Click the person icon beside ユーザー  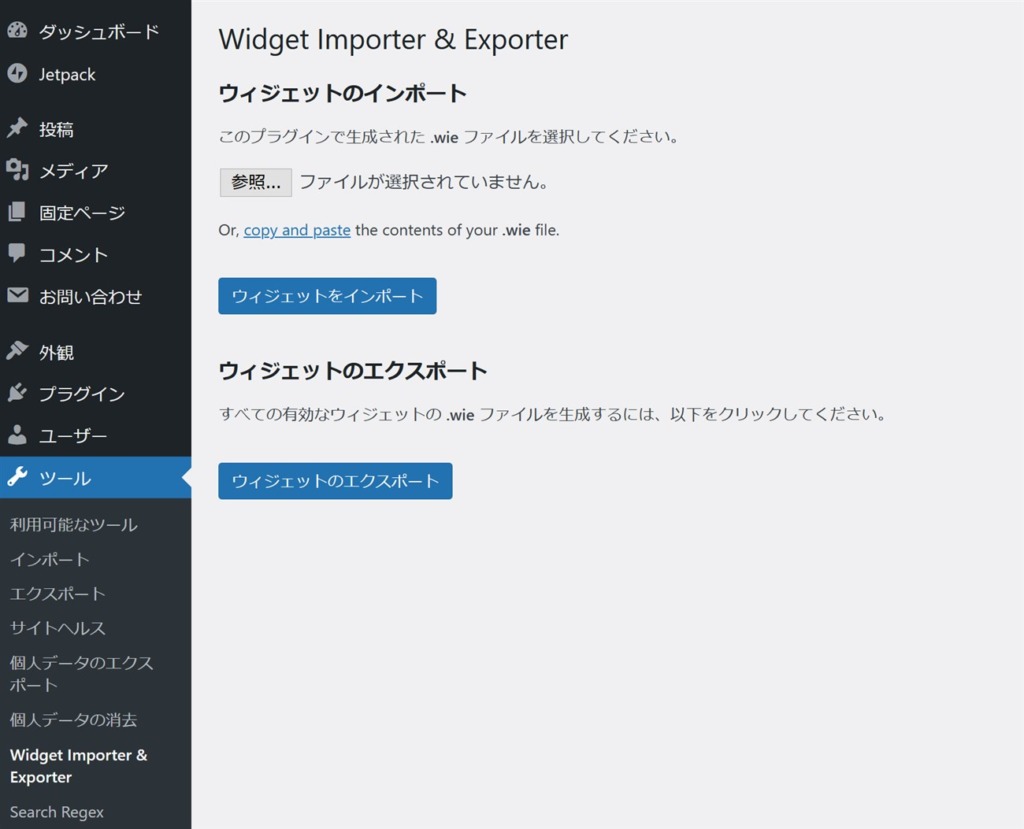pos(18,434)
